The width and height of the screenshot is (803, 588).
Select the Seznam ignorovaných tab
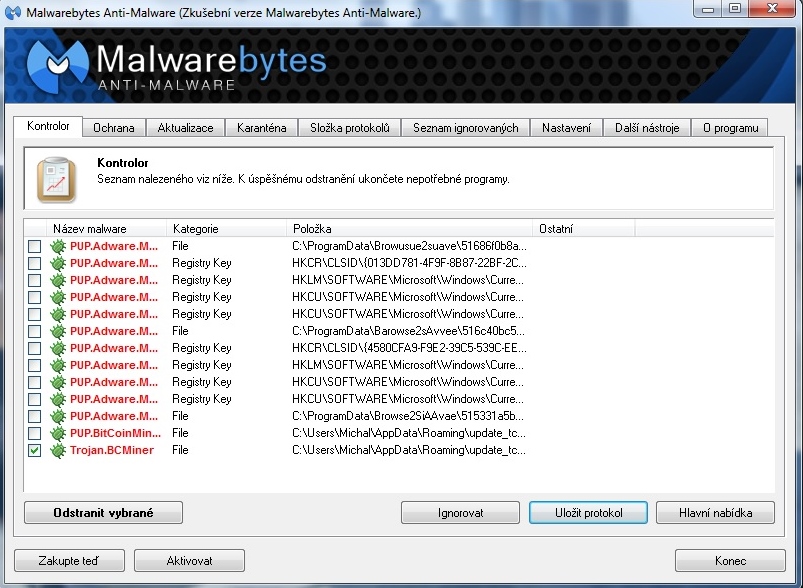pos(466,128)
